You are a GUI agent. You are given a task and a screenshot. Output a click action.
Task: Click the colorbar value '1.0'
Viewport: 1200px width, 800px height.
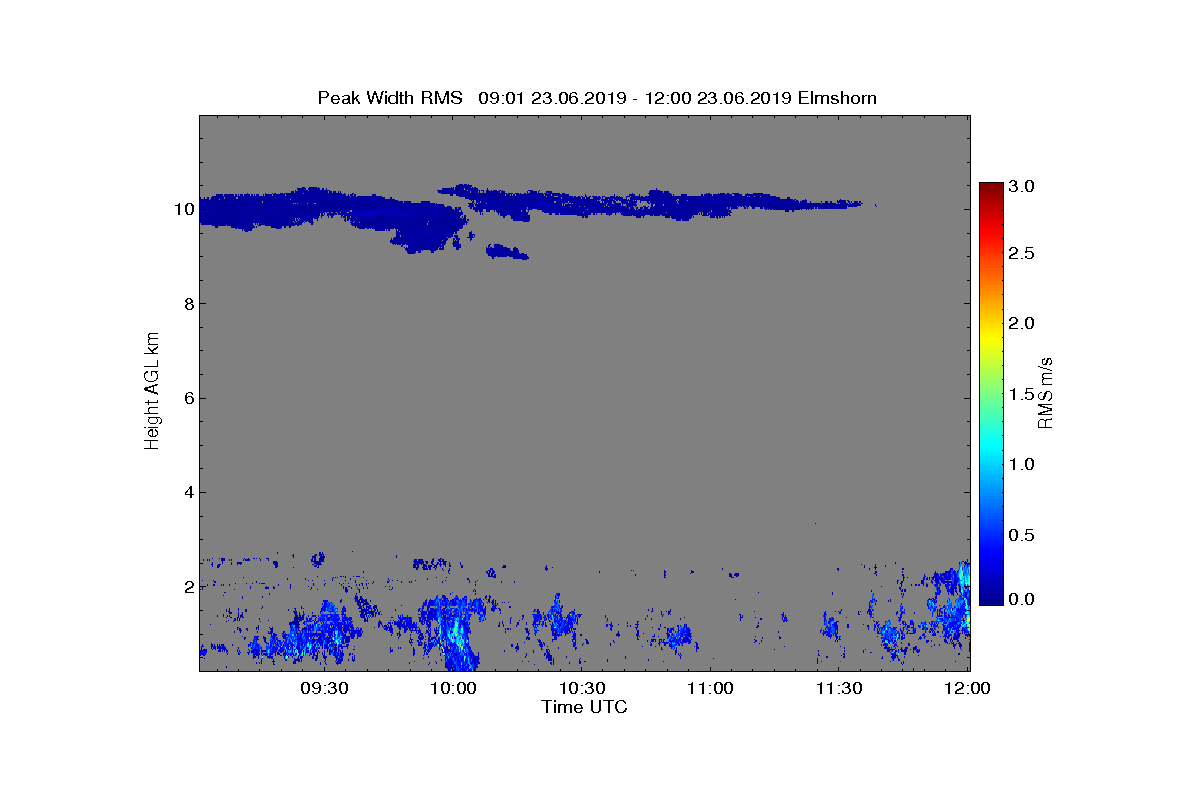click(x=1021, y=464)
